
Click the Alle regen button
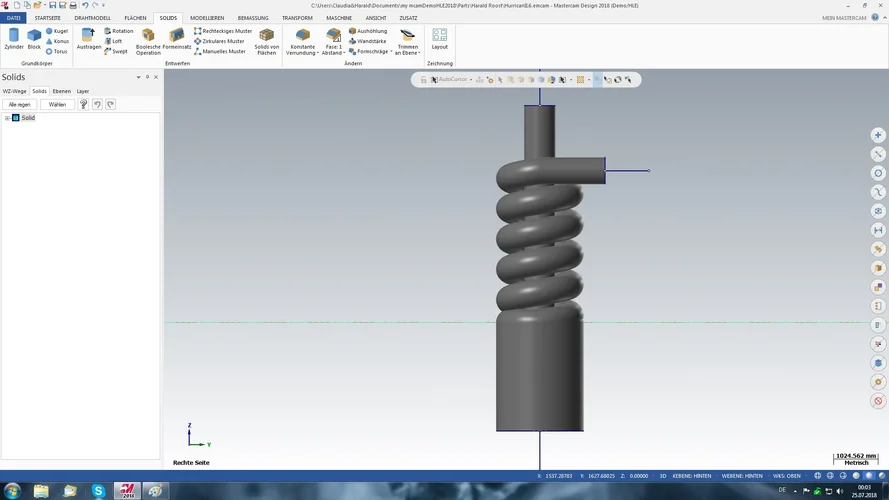(x=19, y=104)
